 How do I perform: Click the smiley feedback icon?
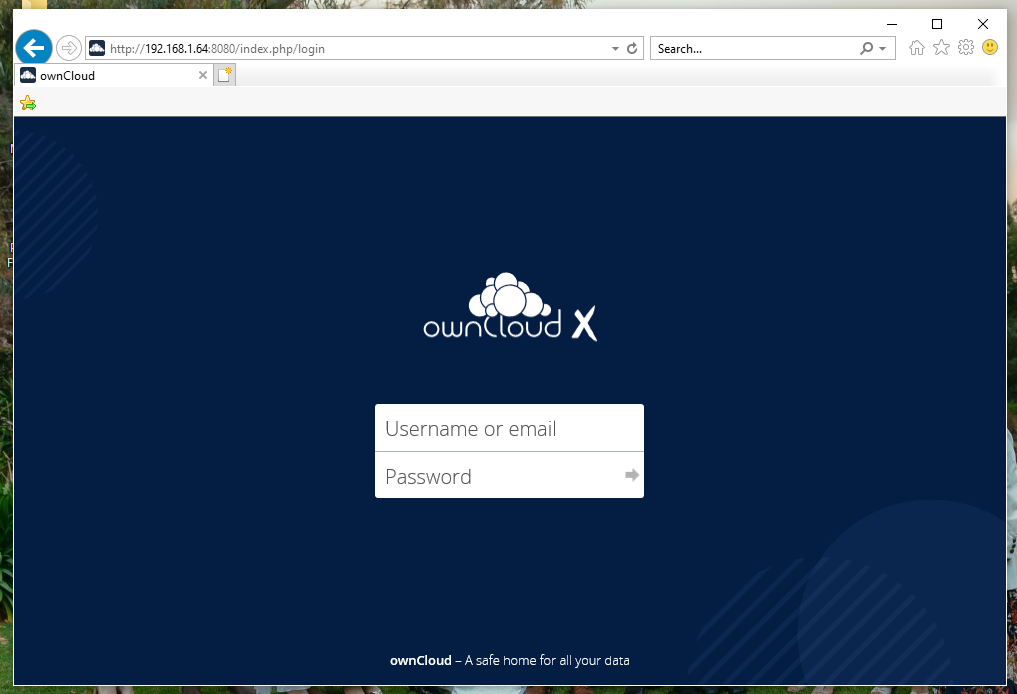point(989,47)
